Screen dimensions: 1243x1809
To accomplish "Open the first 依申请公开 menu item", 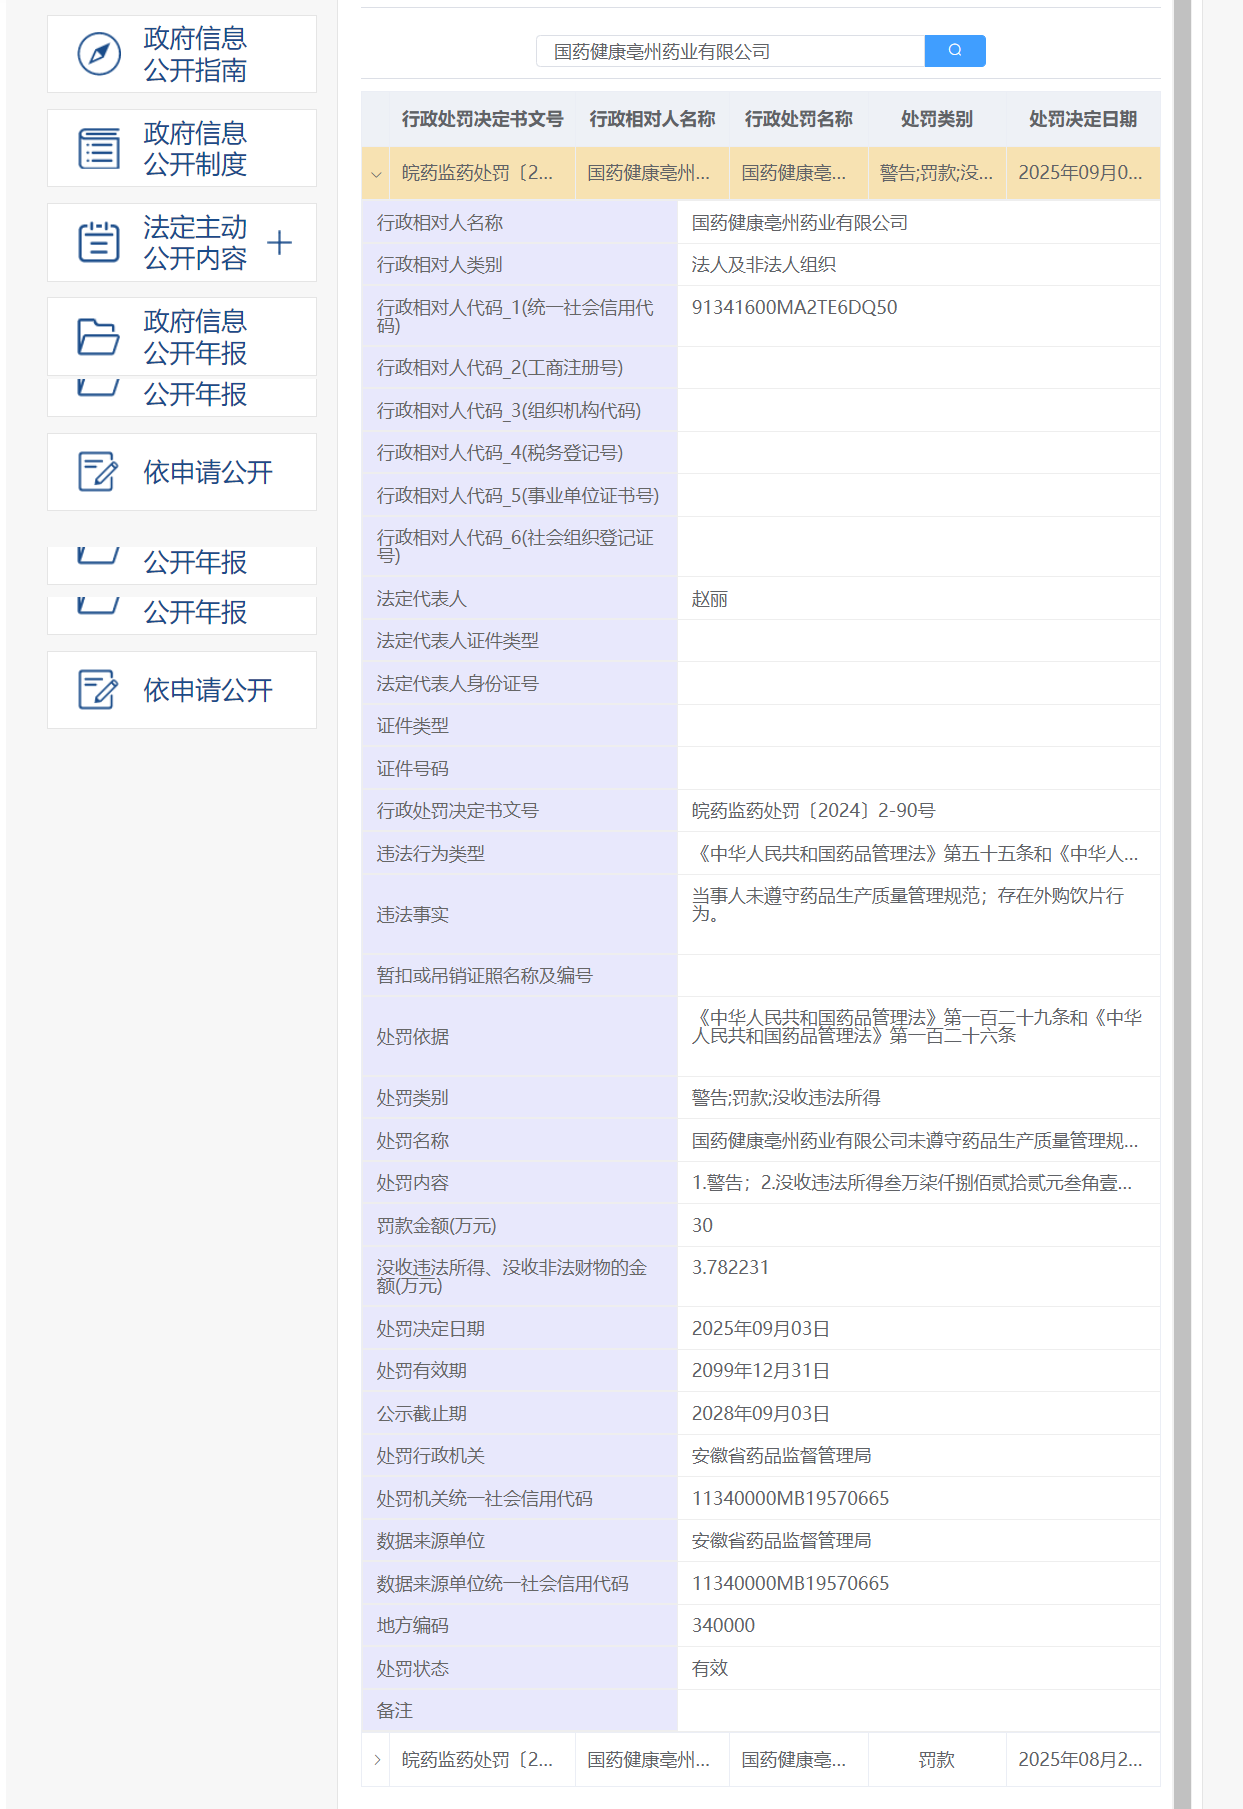I will (x=182, y=472).
